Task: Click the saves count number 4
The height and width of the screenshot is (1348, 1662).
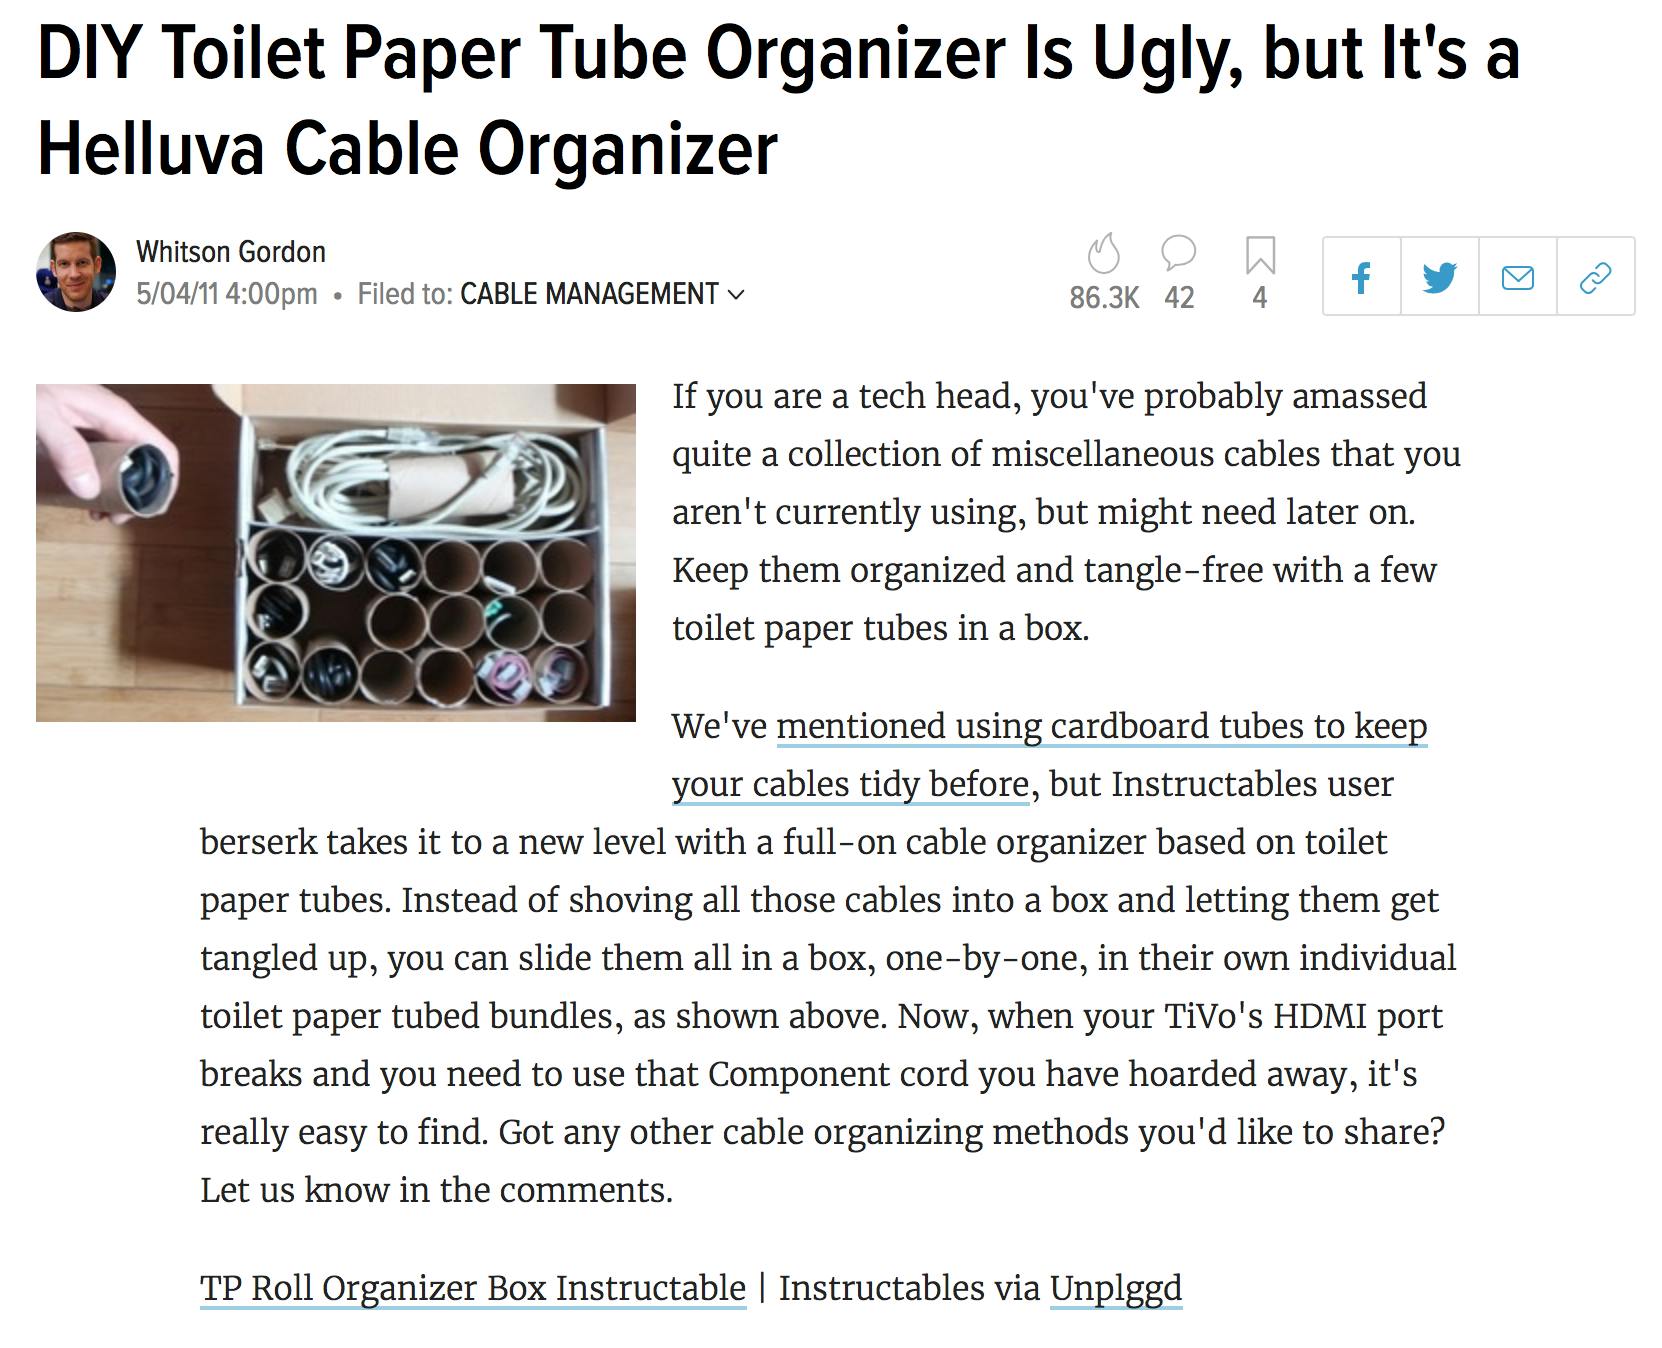Action: tap(1260, 298)
